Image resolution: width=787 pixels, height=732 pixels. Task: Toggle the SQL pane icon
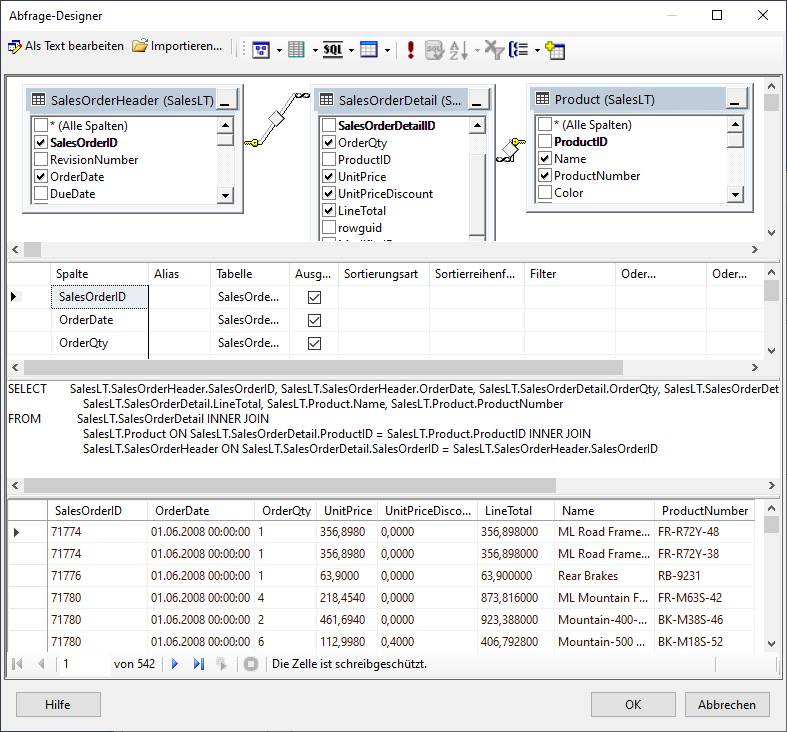pos(332,49)
